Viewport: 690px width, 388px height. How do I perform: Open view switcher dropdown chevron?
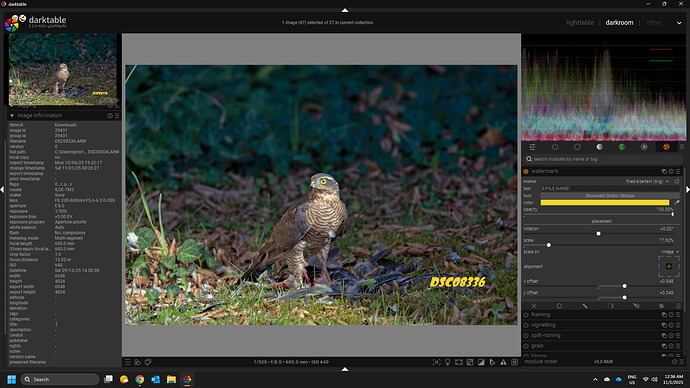click(x=679, y=23)
